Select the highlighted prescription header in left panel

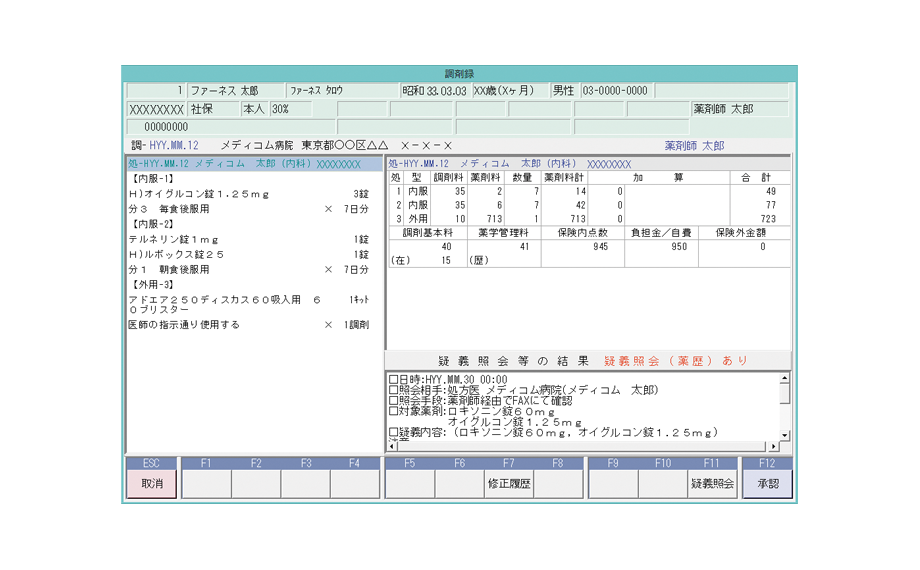pyautogui.click(x=254, y=164)
